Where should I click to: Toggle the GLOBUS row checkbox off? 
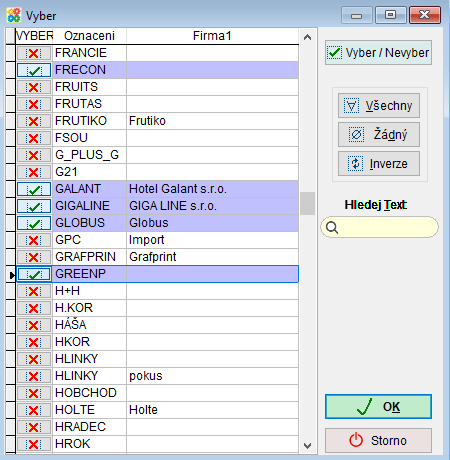[34, 223]
